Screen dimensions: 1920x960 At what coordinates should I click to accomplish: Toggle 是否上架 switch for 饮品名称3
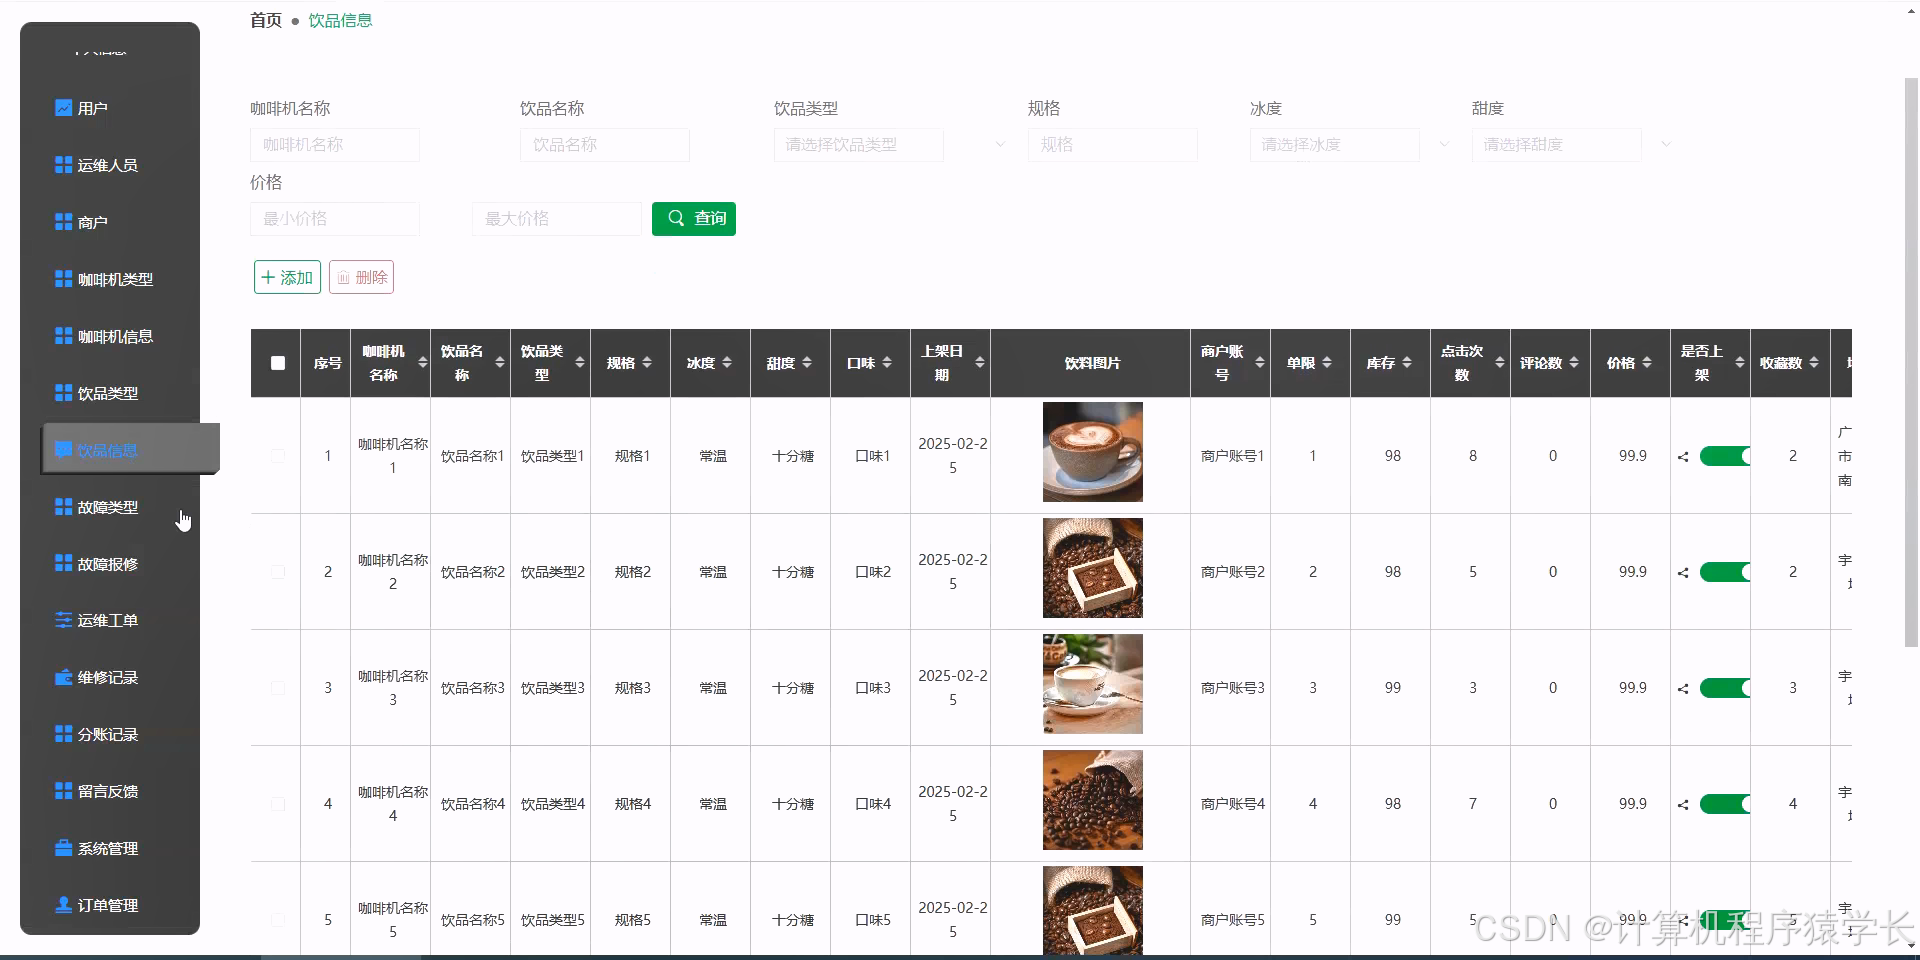pyautogui.click(x=1725, y=688)
